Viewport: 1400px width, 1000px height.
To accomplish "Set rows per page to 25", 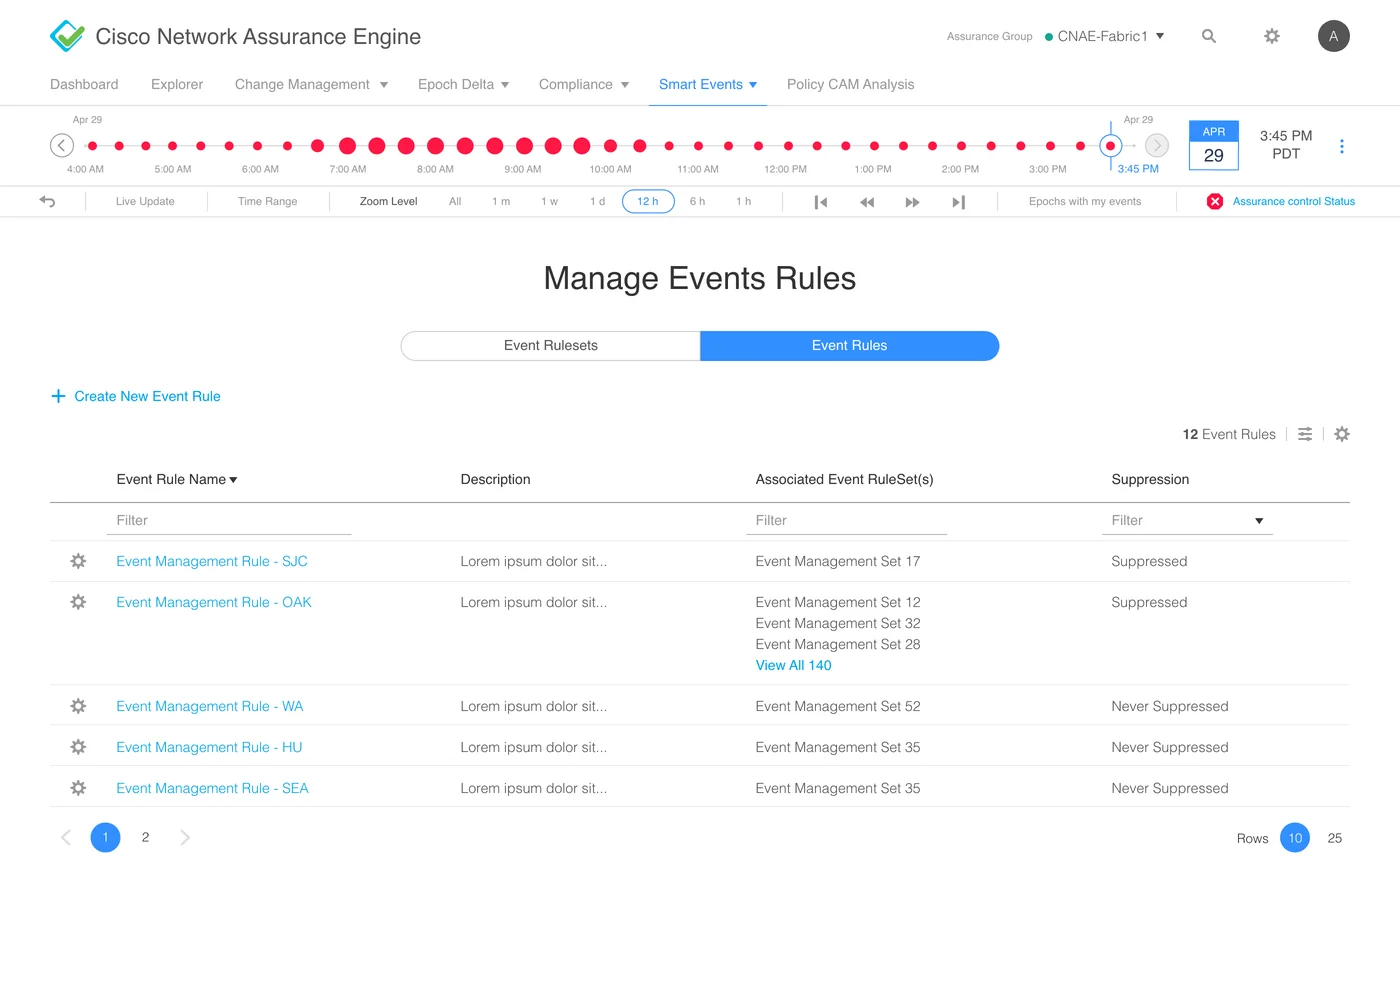I will tap(1335, 838).
